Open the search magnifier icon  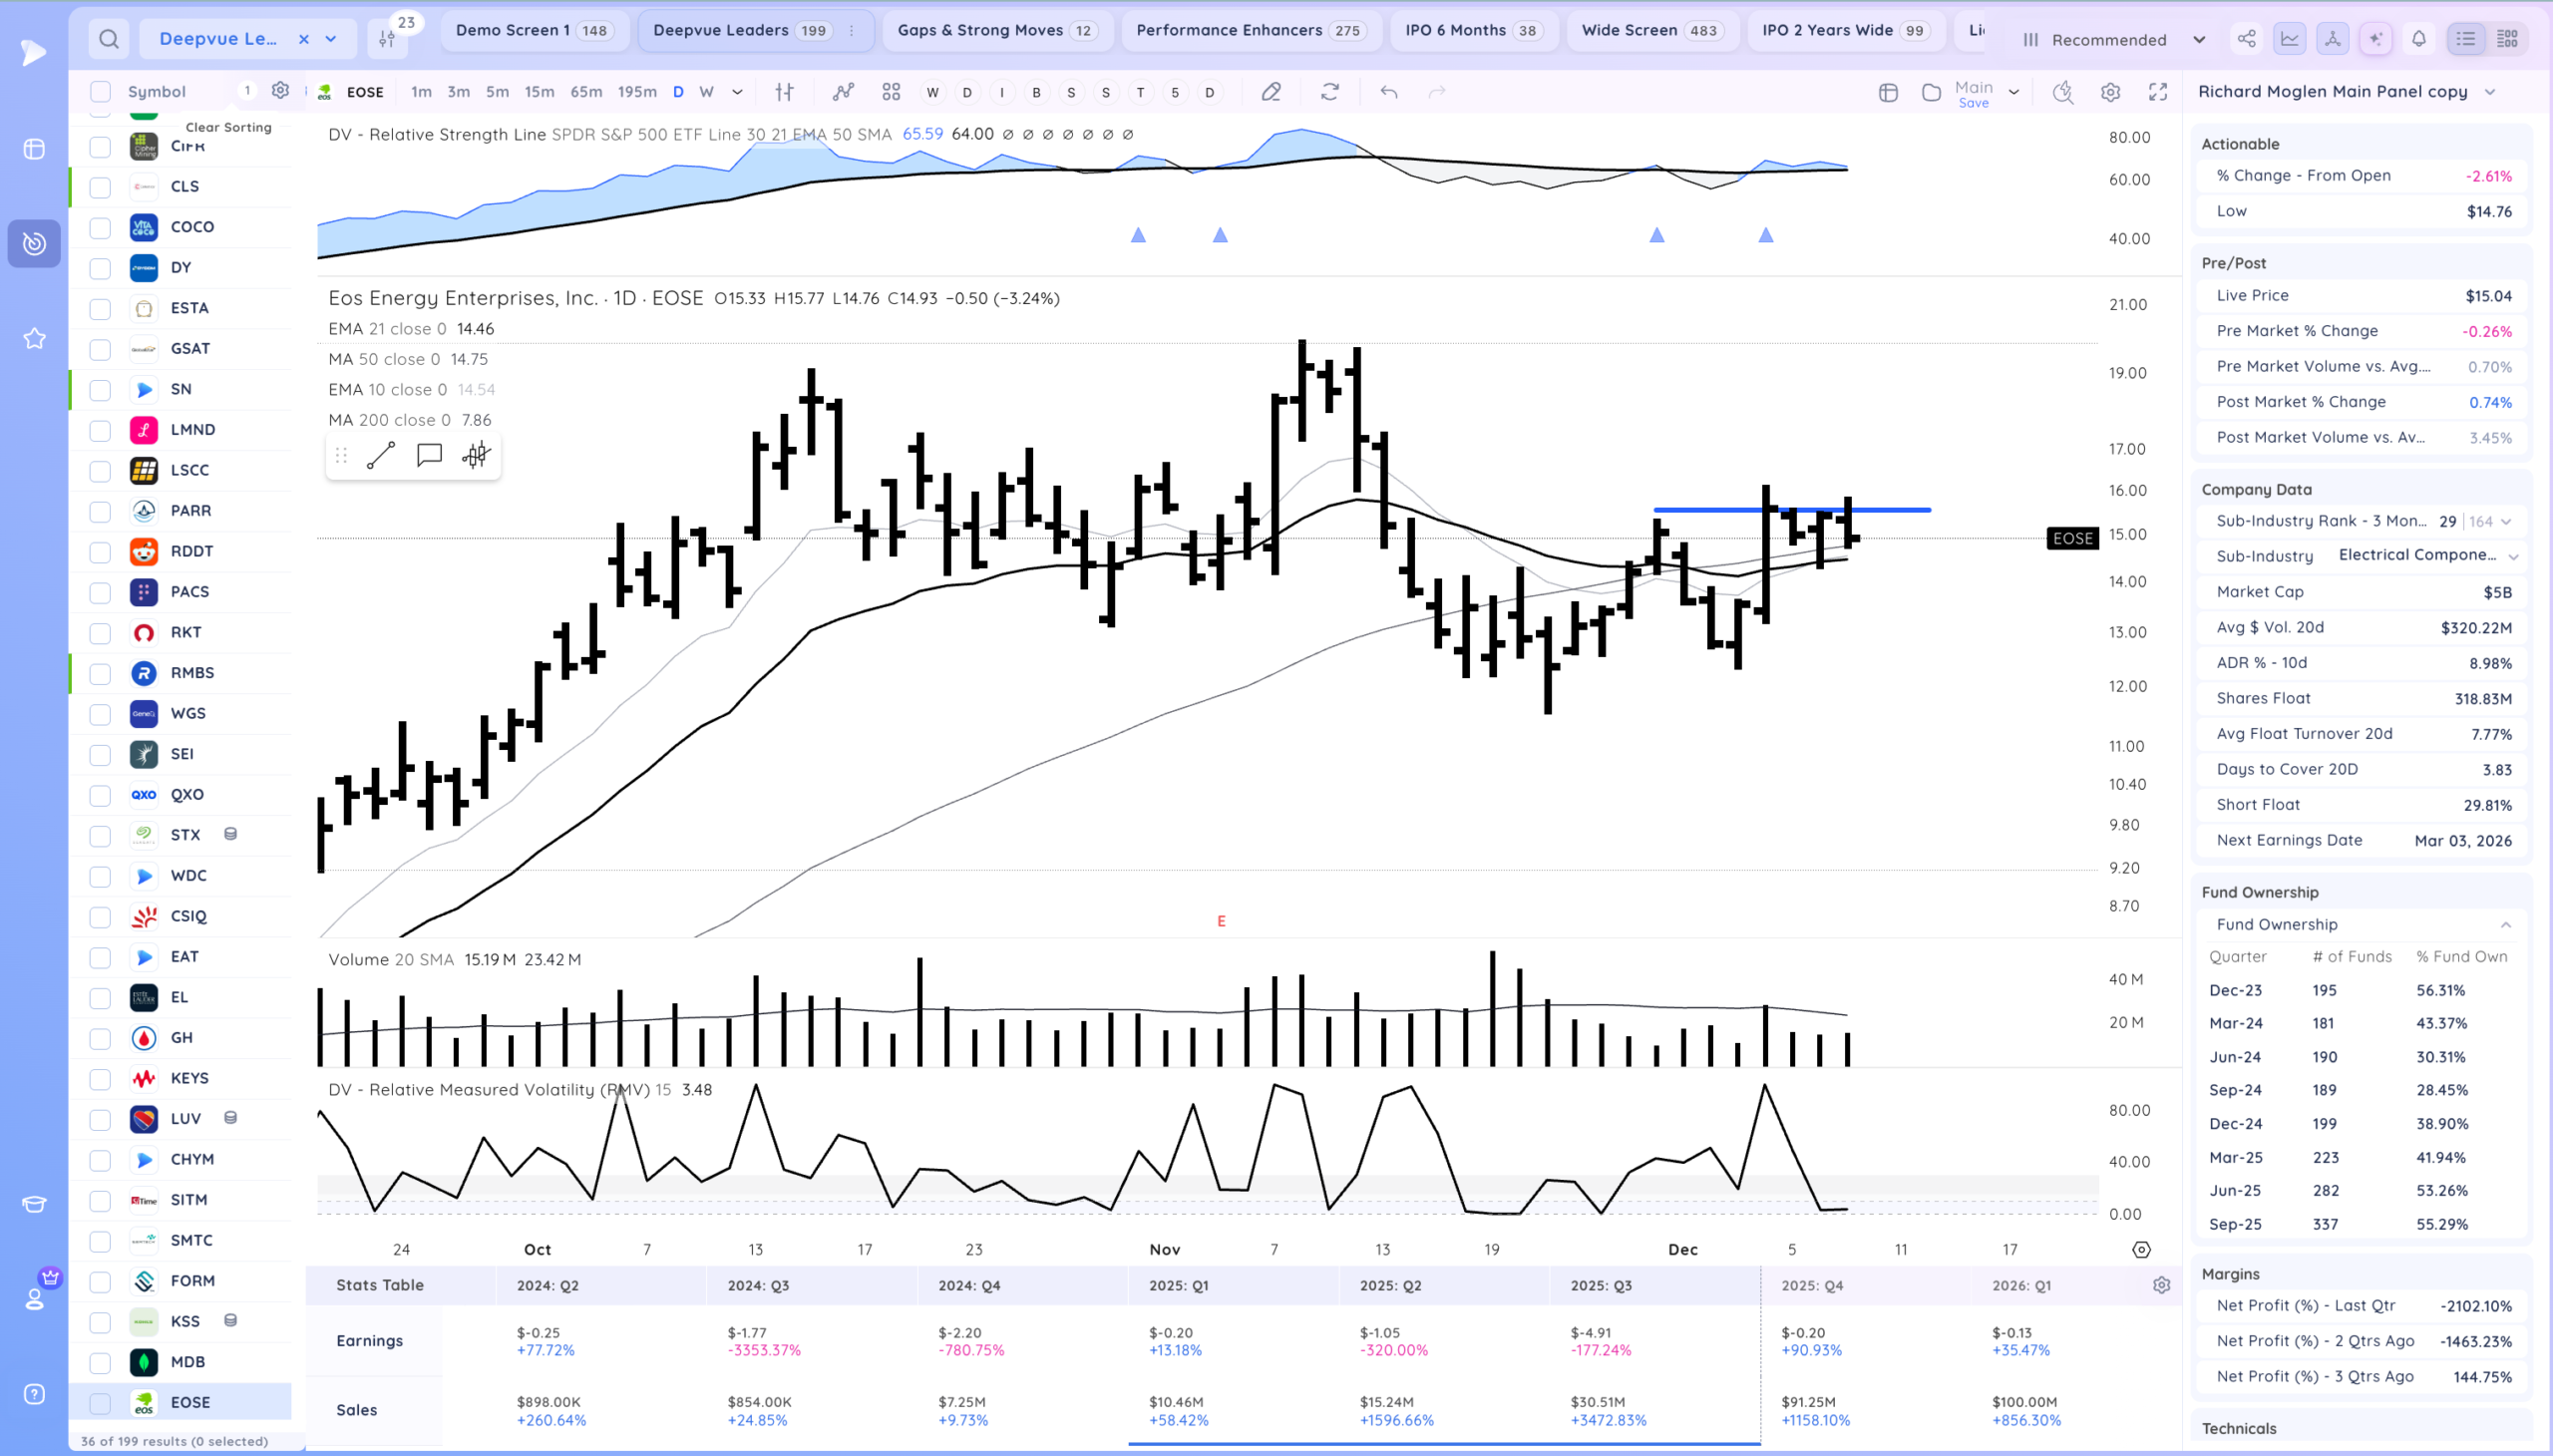click(109, 39)
